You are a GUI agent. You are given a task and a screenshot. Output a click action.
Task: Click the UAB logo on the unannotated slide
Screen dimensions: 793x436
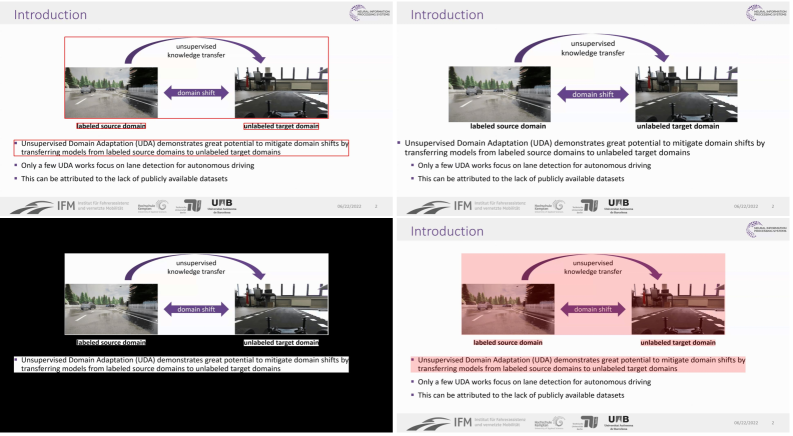[619, 206]
